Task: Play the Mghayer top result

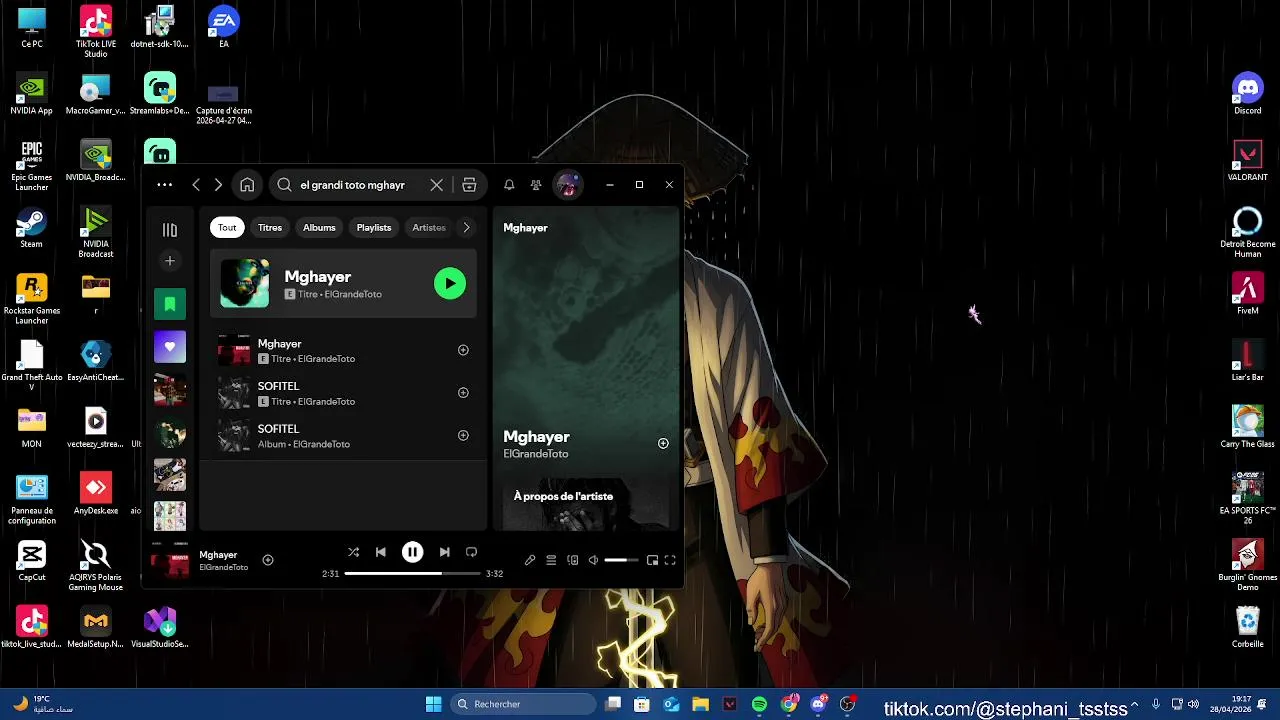Action: [450, 284]
